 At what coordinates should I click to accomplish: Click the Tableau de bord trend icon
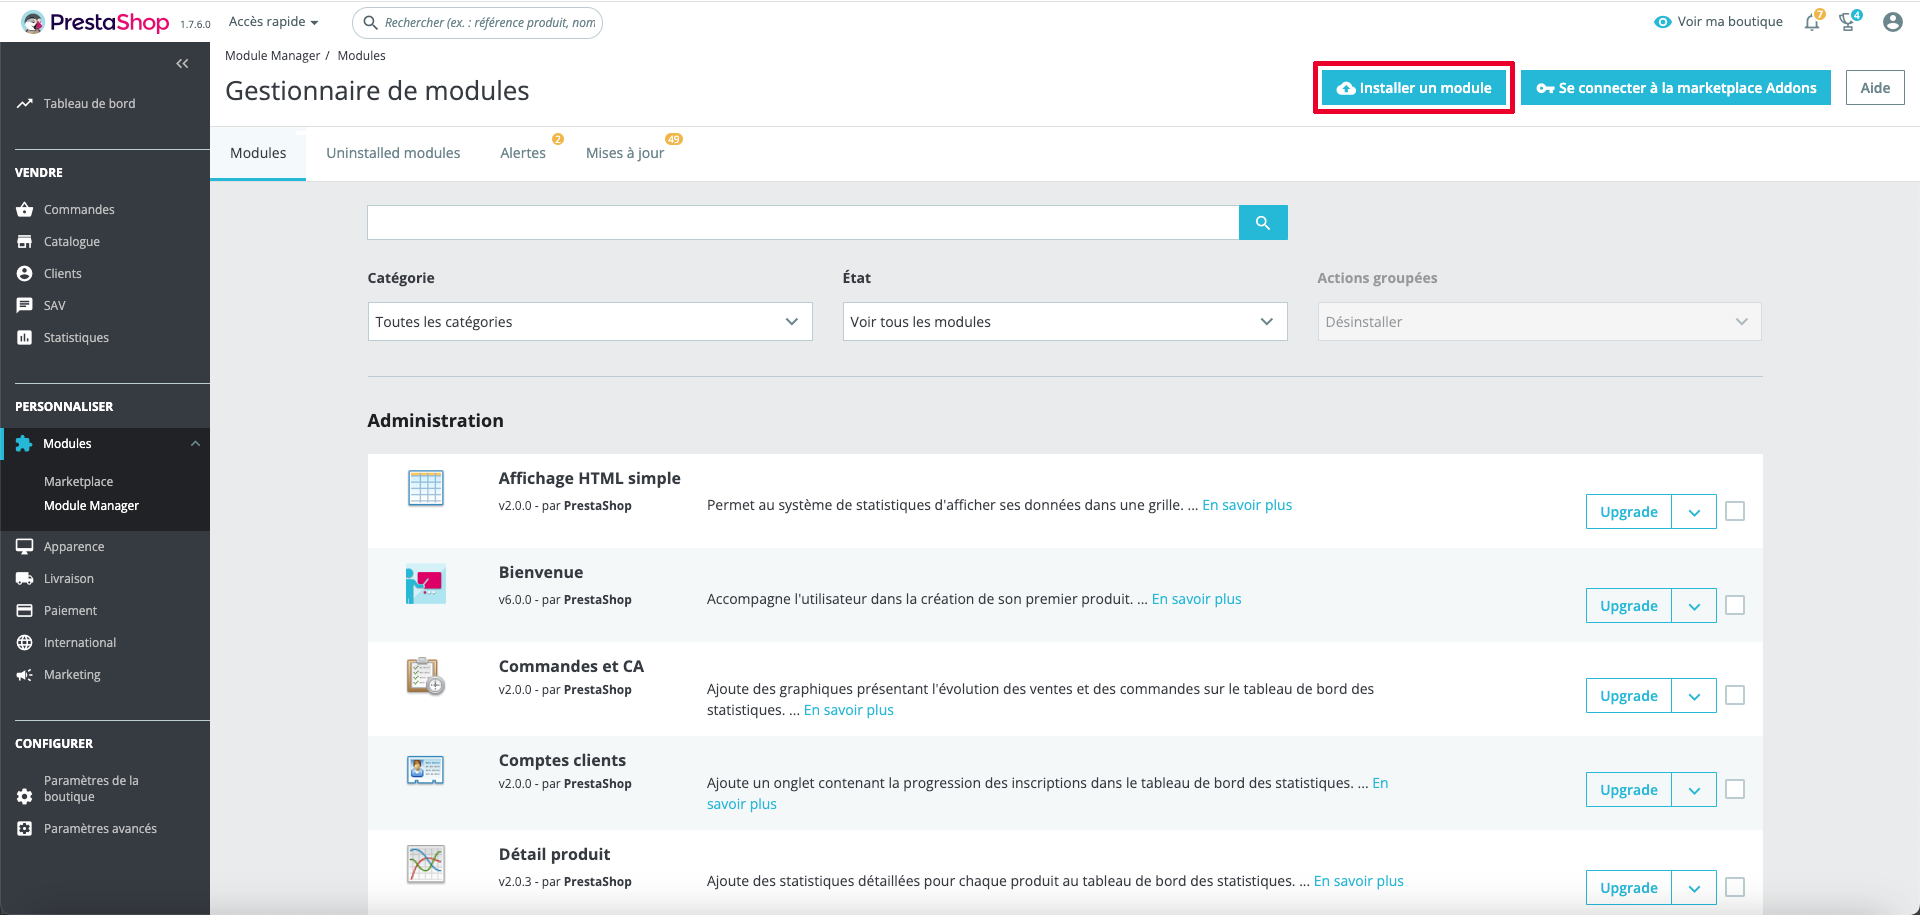[25, 103]
